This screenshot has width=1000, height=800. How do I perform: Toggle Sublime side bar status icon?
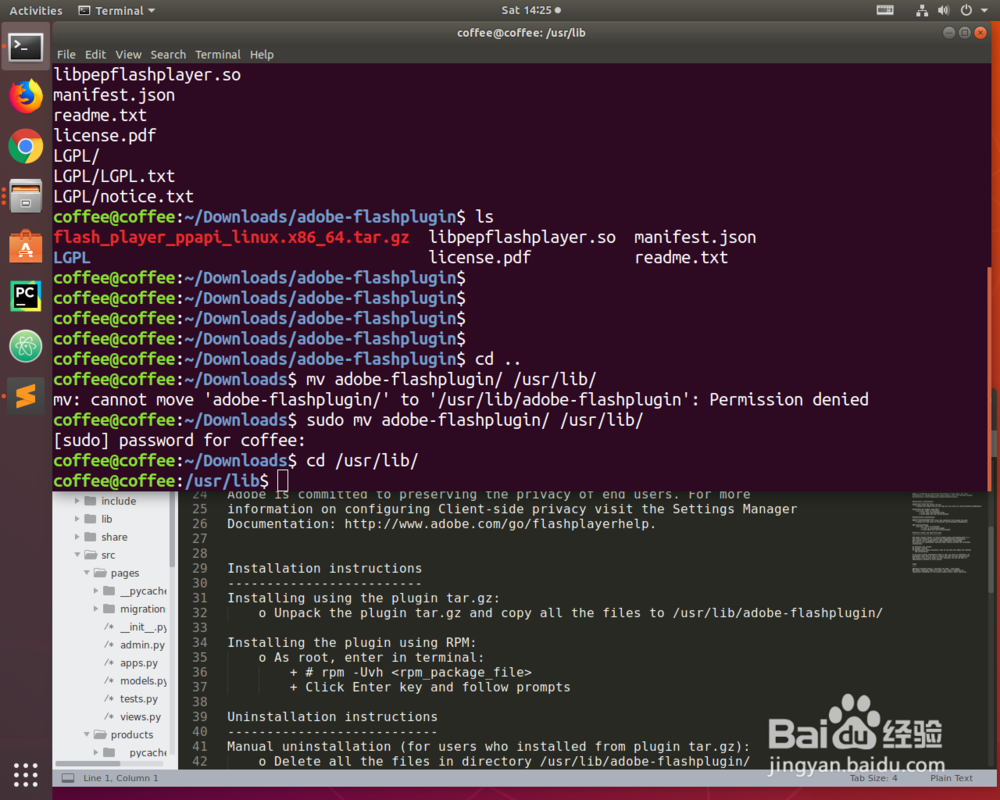click(68, 778)
